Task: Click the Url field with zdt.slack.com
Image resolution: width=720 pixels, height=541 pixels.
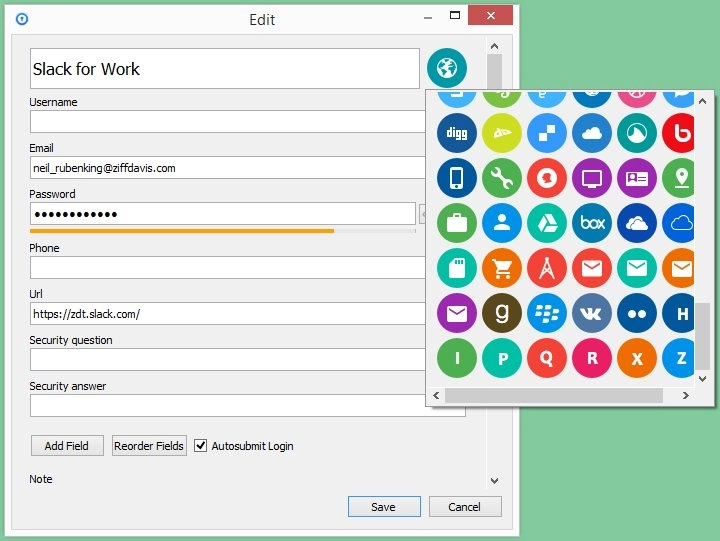Action: coord(228,314)
